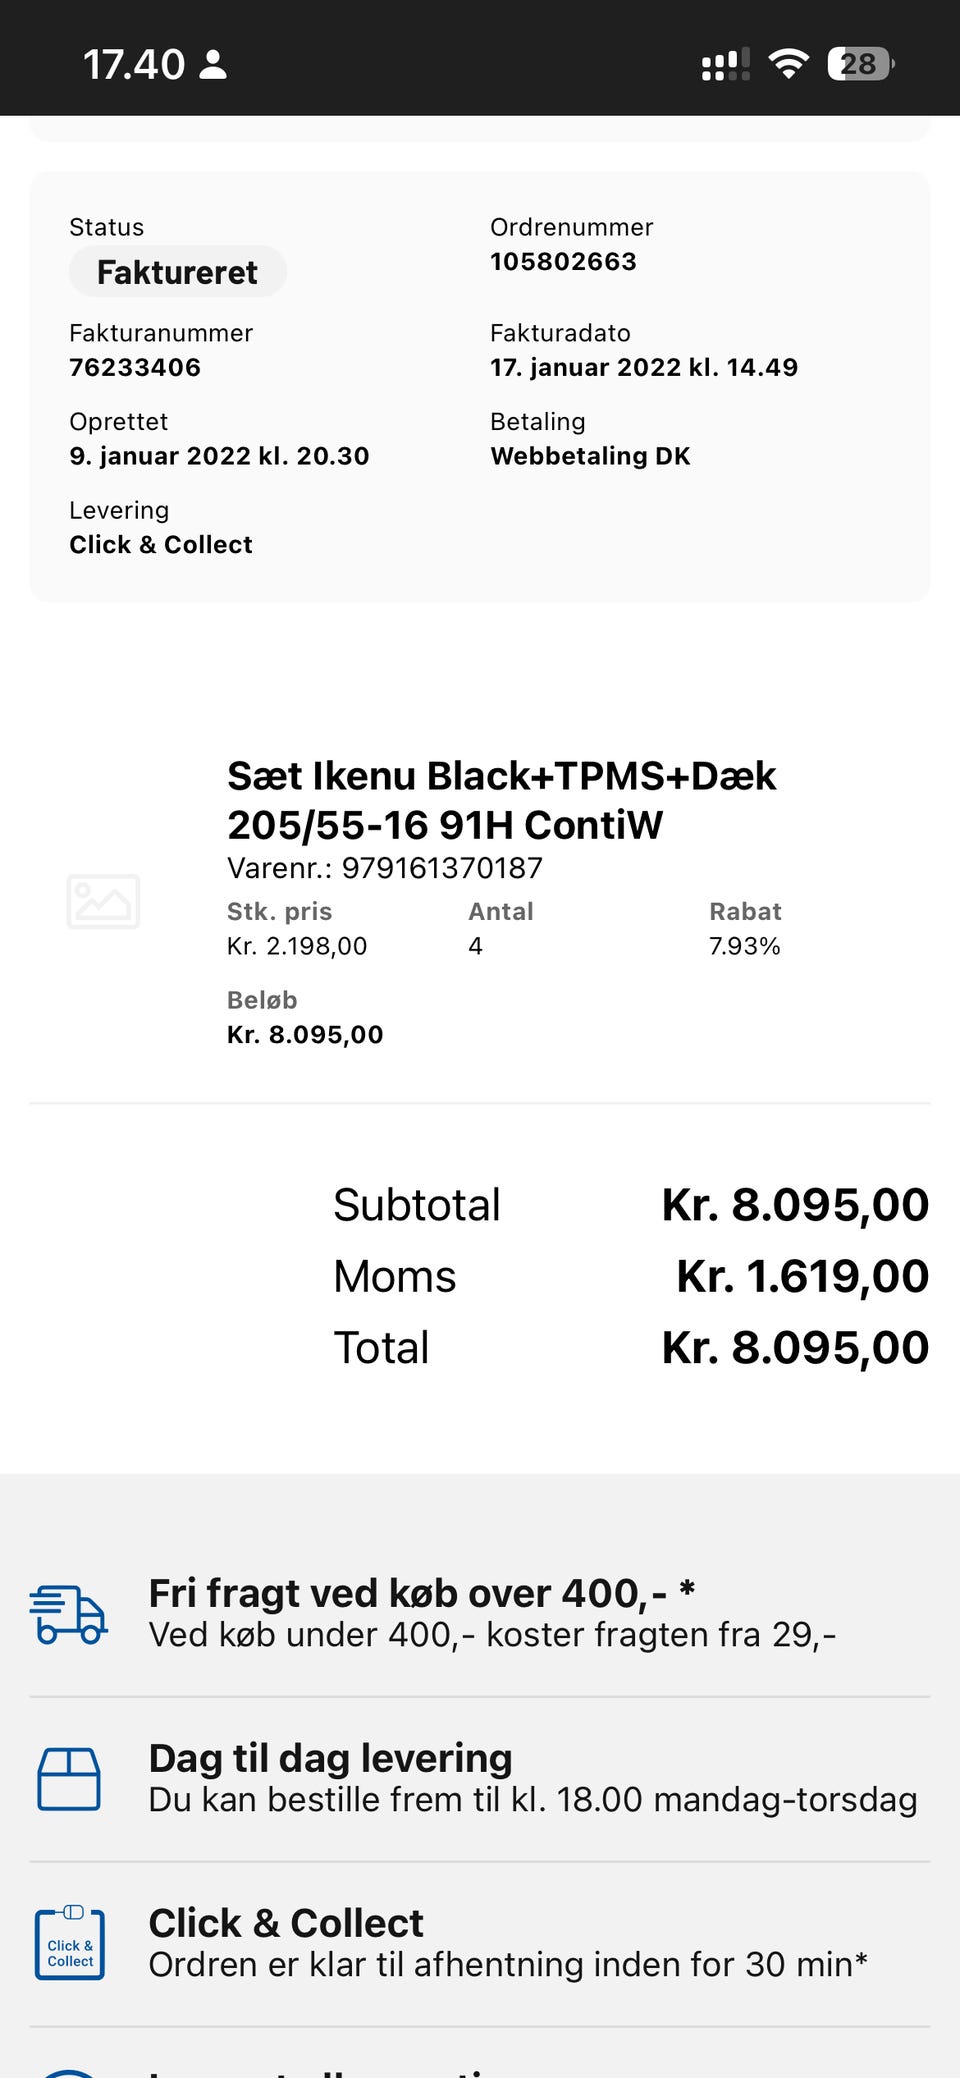Tap the delivery truck icon
This screenshot has height=2078, width=960.
point(68,1614)
